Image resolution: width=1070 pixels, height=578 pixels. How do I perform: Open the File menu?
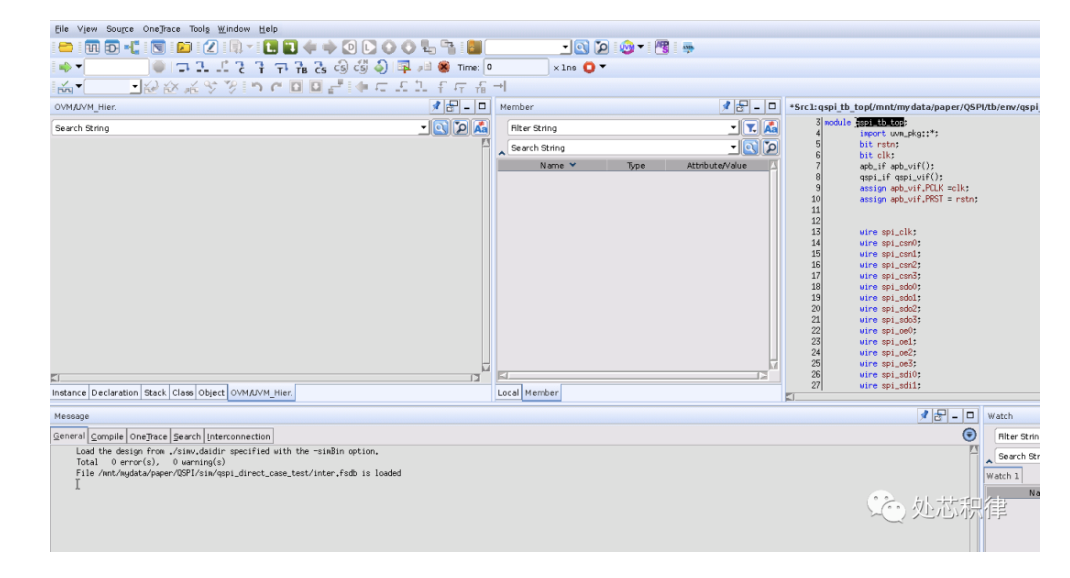(61, 29)
